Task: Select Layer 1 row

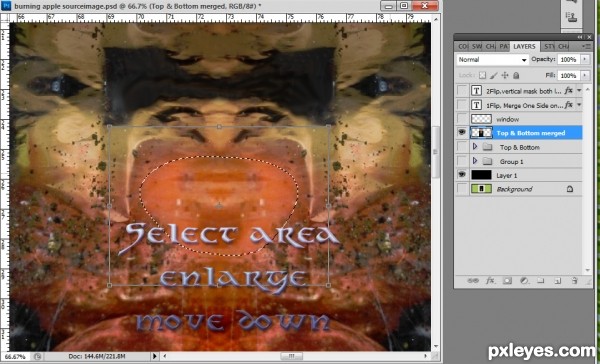Action: 520,175
